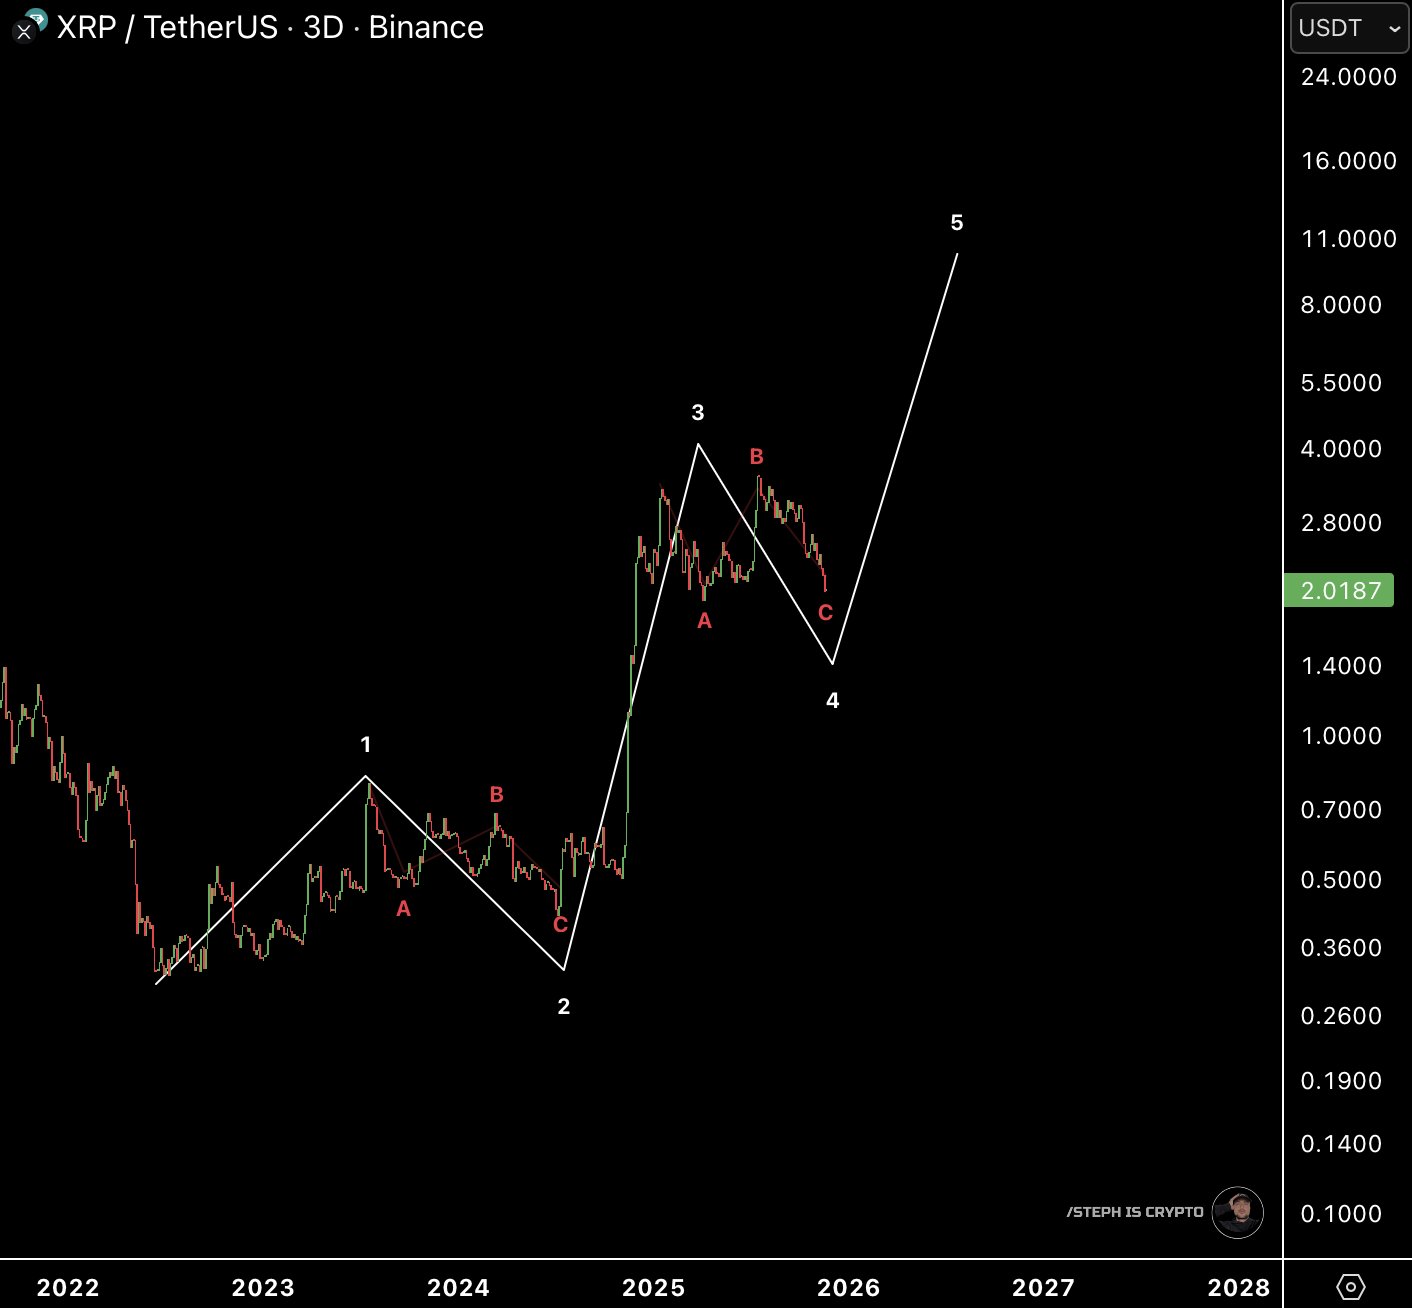The width and height of the screenshot is (1412, 1308).
Task: Select red C label above wave 4
Action: [x=825, y=613]
